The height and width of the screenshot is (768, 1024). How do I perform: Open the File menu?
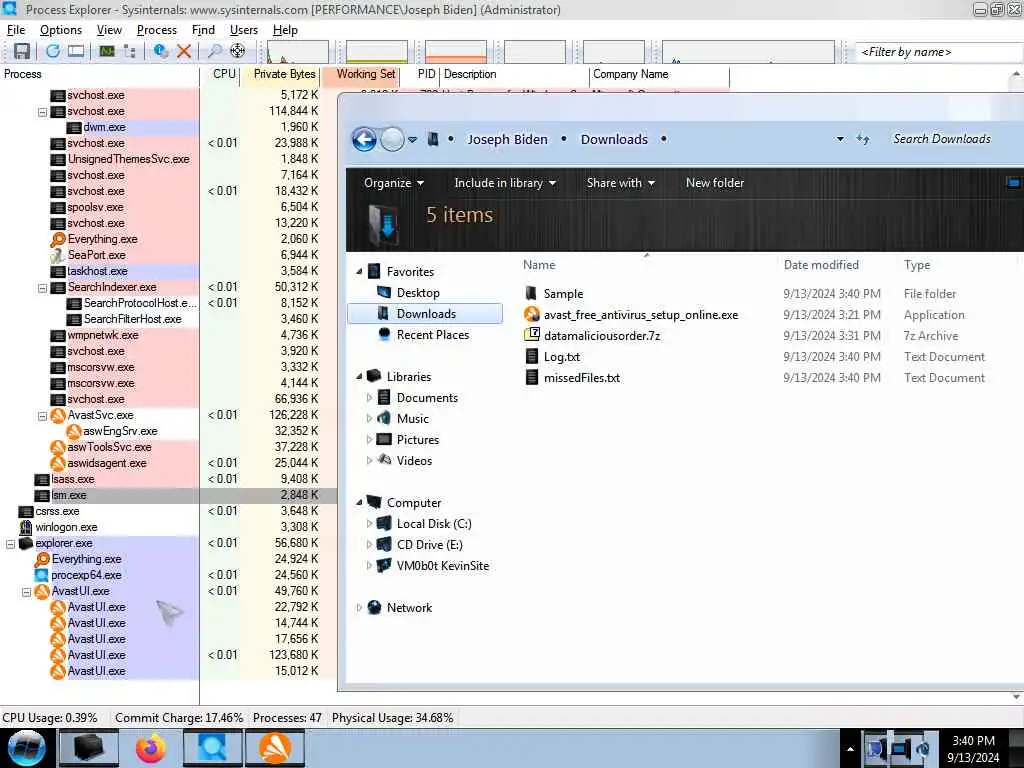click(x=16, y=30)
